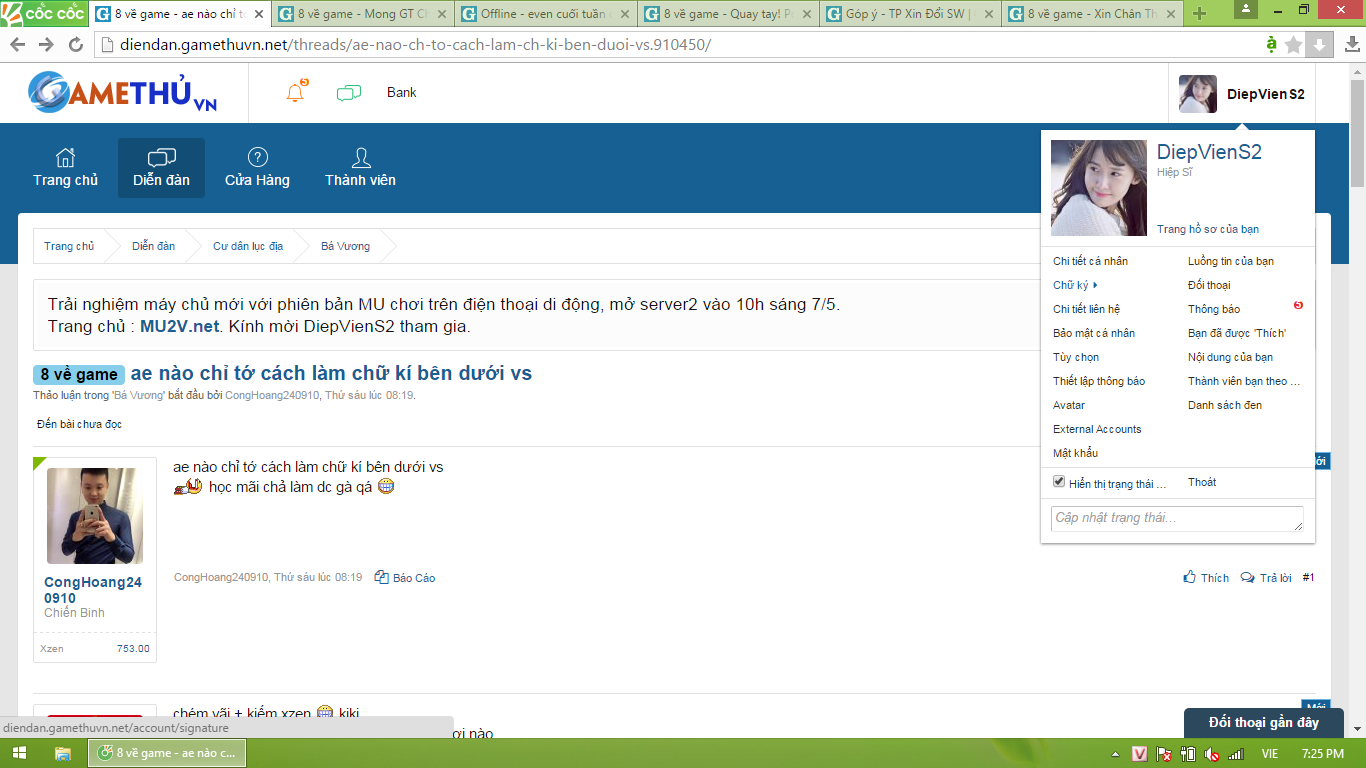This screenshot has height=768, width=1366.
Task: Click the muted volume tray icon
Action: click(x=1211, y=754)
